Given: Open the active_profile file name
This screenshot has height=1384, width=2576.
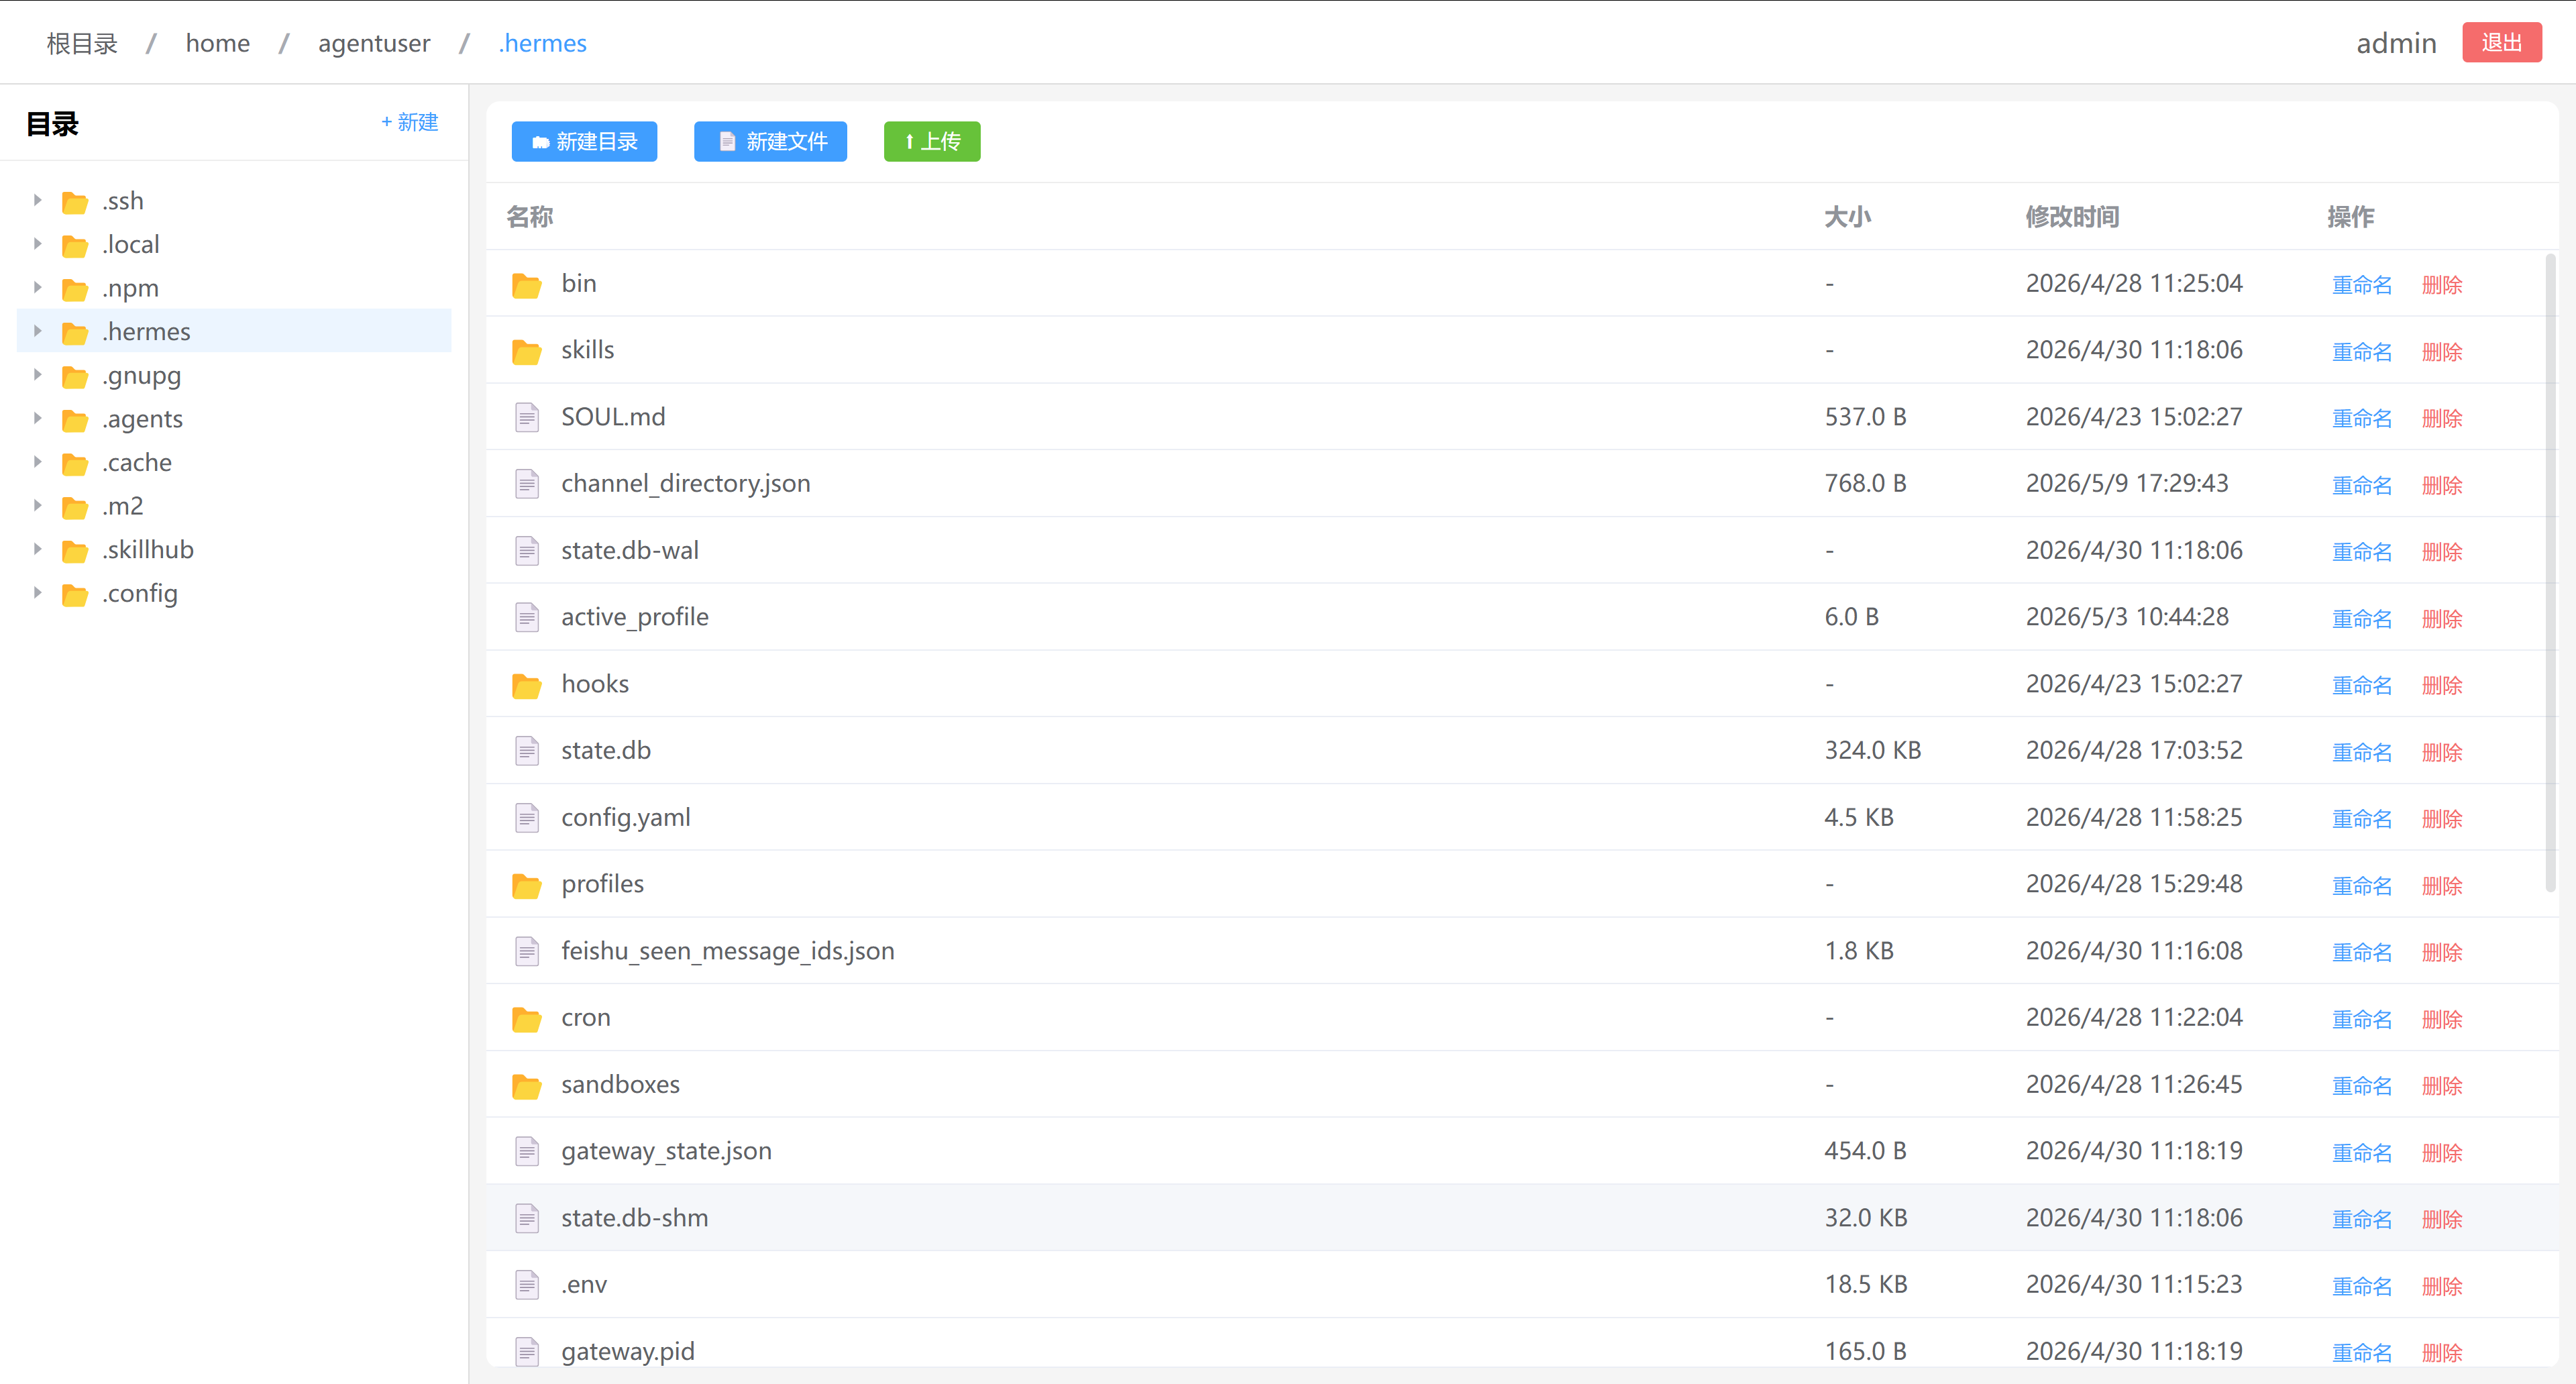Looking at the screenshot, I should pos(635,617).
